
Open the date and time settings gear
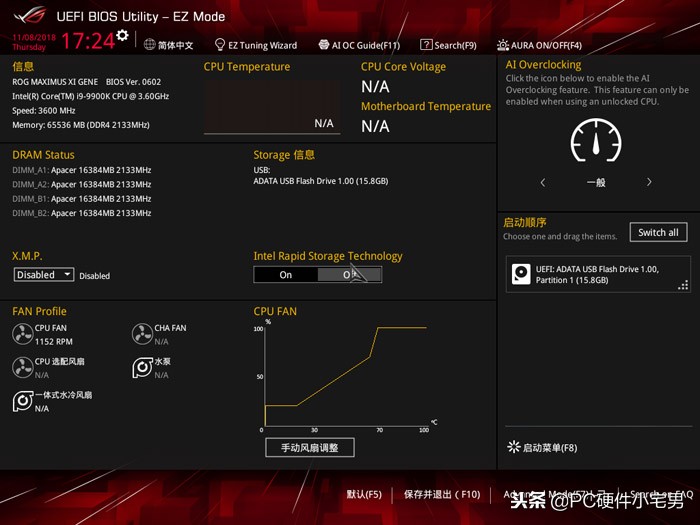(x=122, y=35)
